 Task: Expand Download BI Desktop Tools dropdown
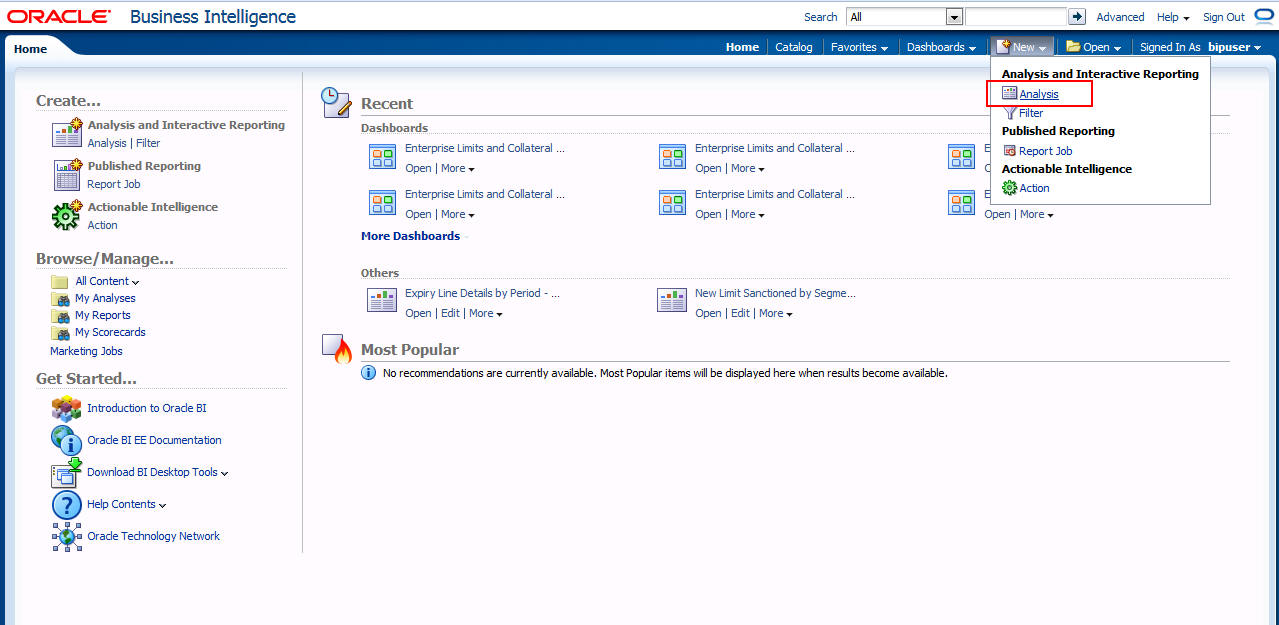click(224, 473)
